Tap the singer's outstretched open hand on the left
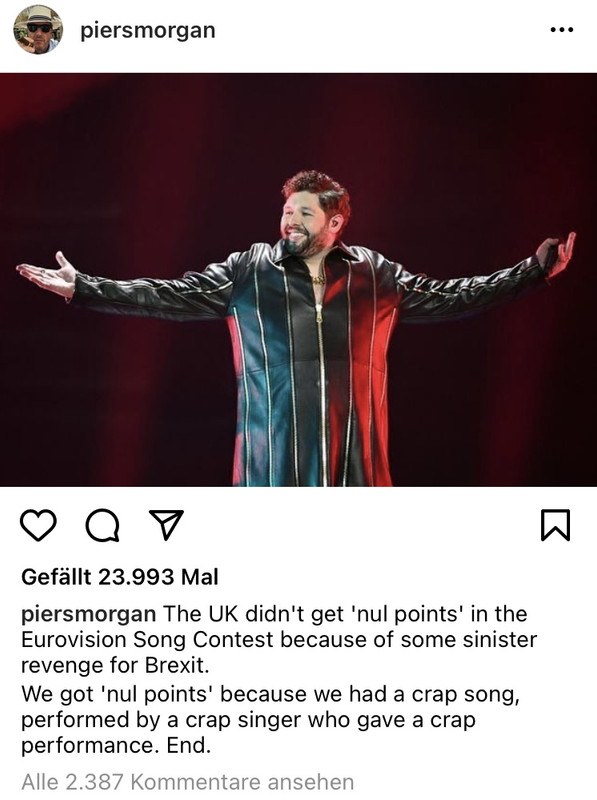 tap(46, 276)
